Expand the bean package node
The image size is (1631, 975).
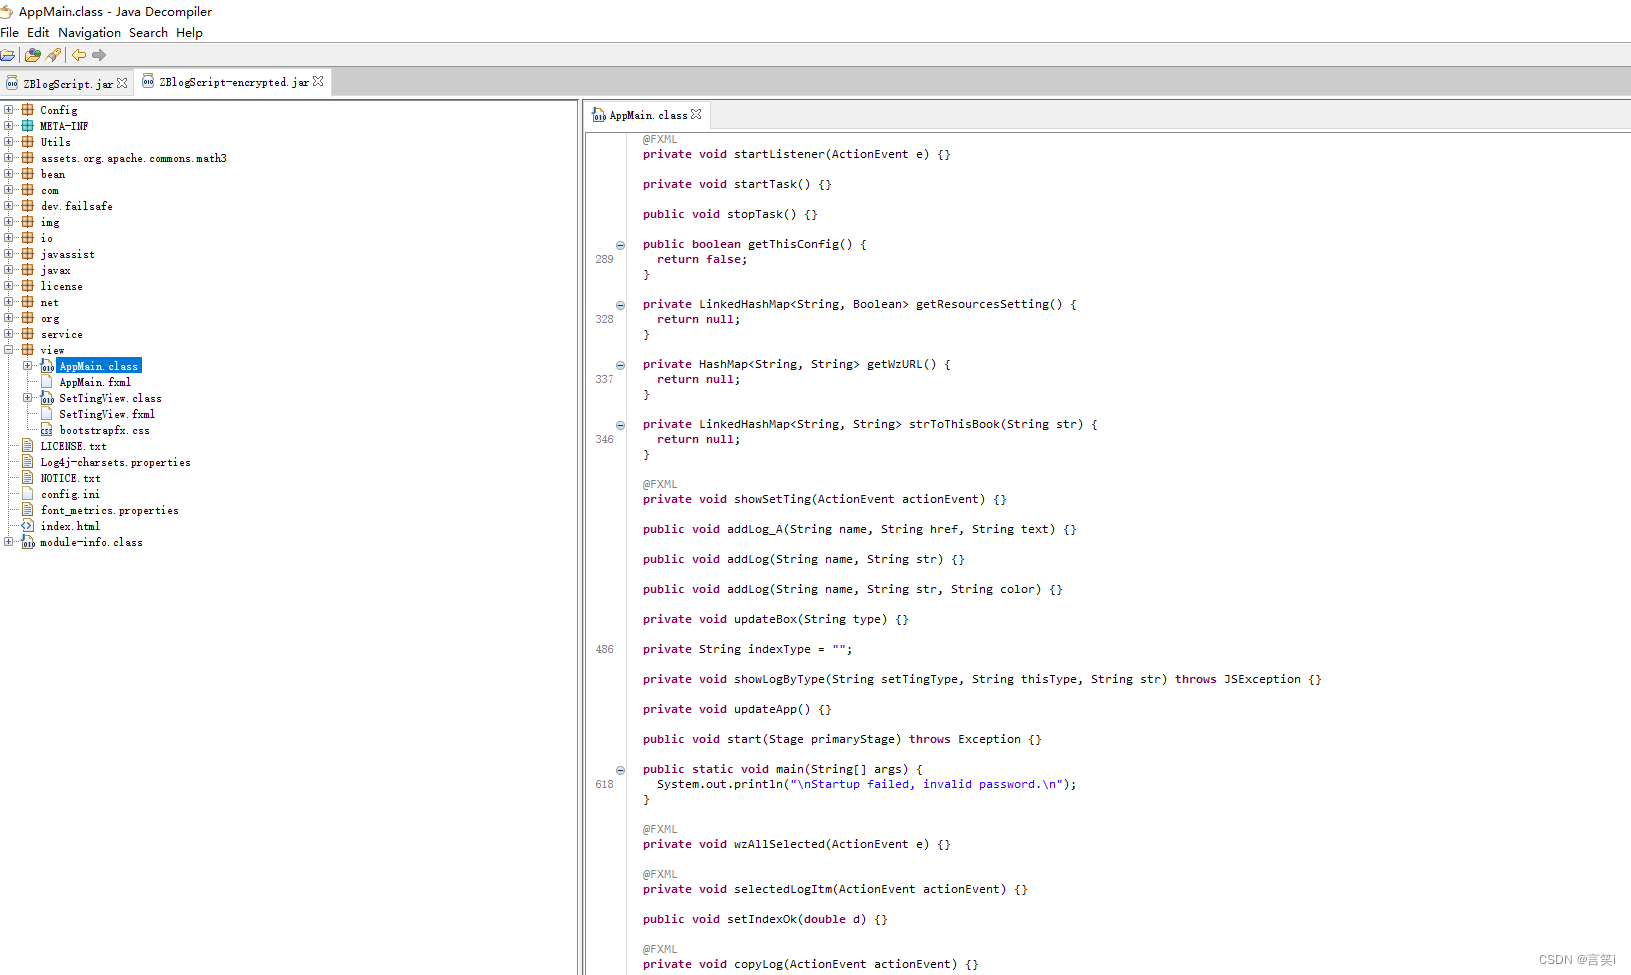point(9,174)
